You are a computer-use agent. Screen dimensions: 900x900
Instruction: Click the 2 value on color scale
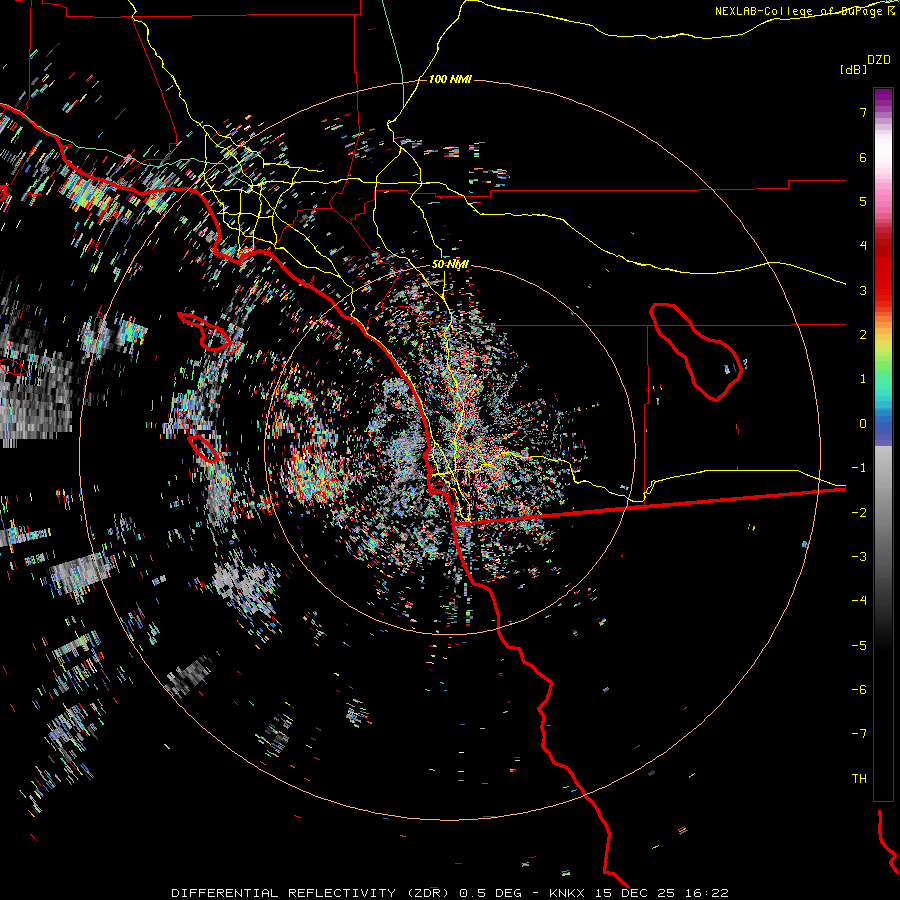click(x=863, y=335)
